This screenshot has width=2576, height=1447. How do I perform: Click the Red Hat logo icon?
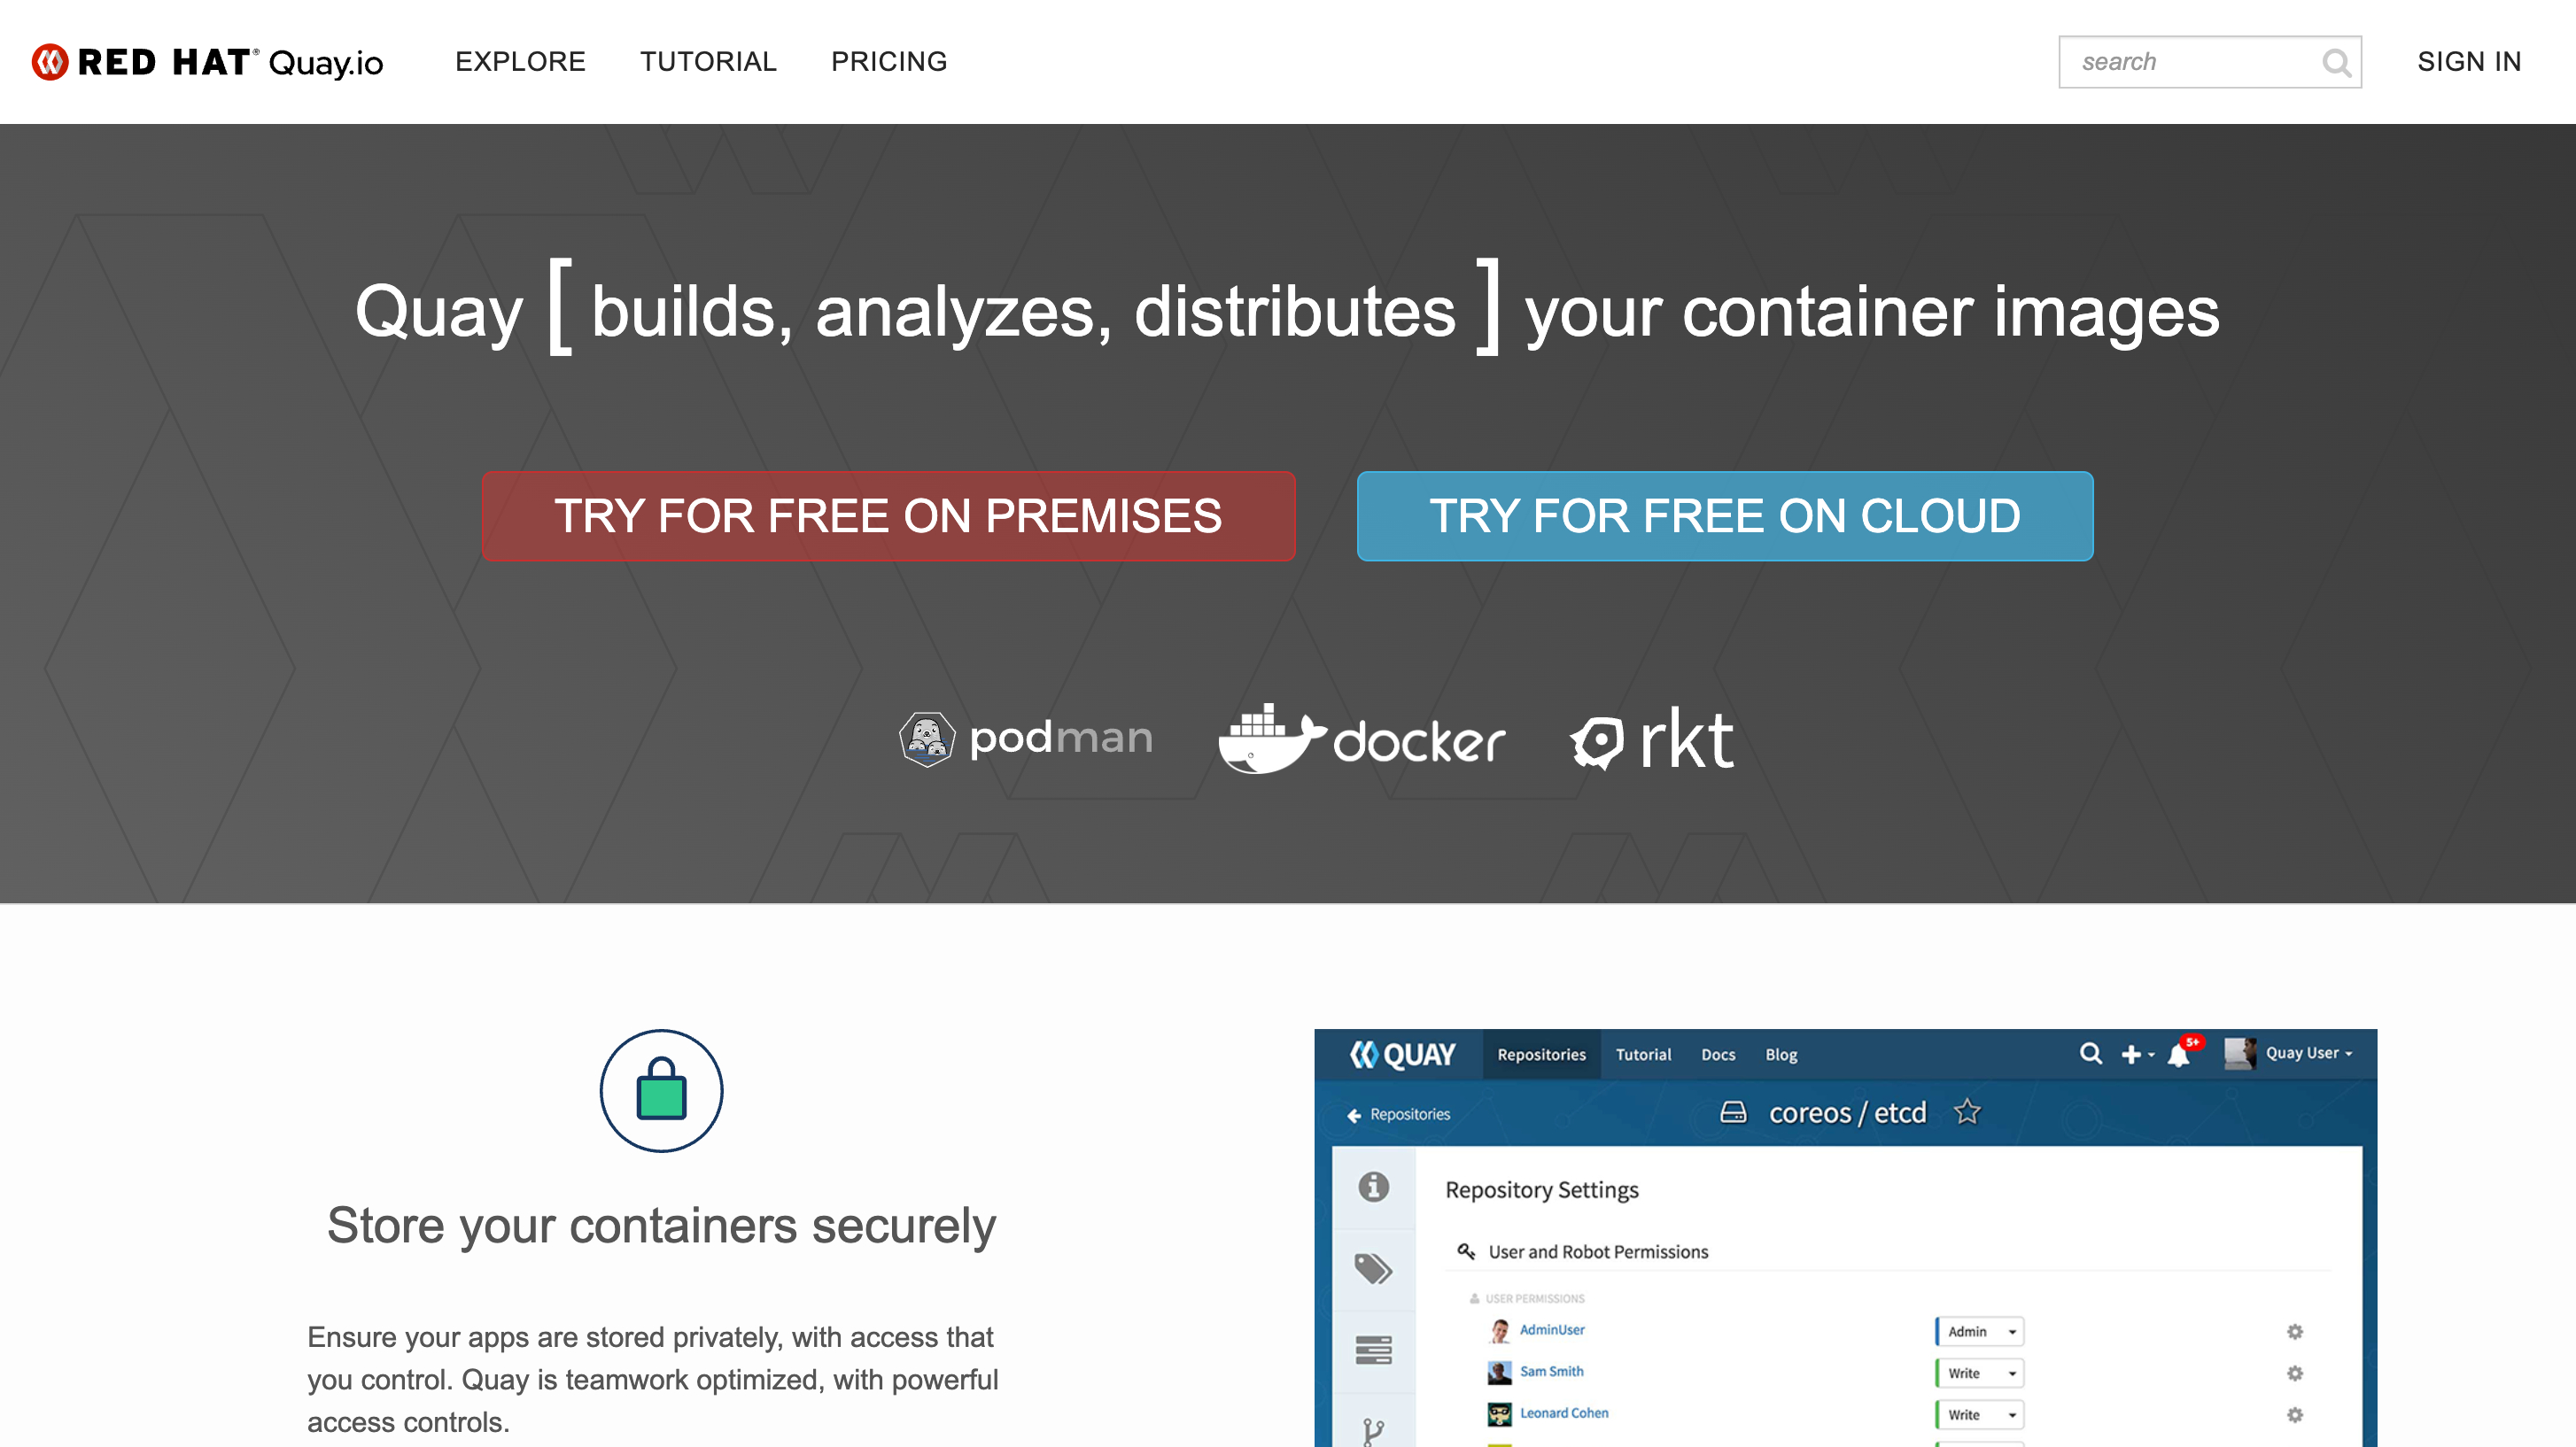[x=55, y=60]
